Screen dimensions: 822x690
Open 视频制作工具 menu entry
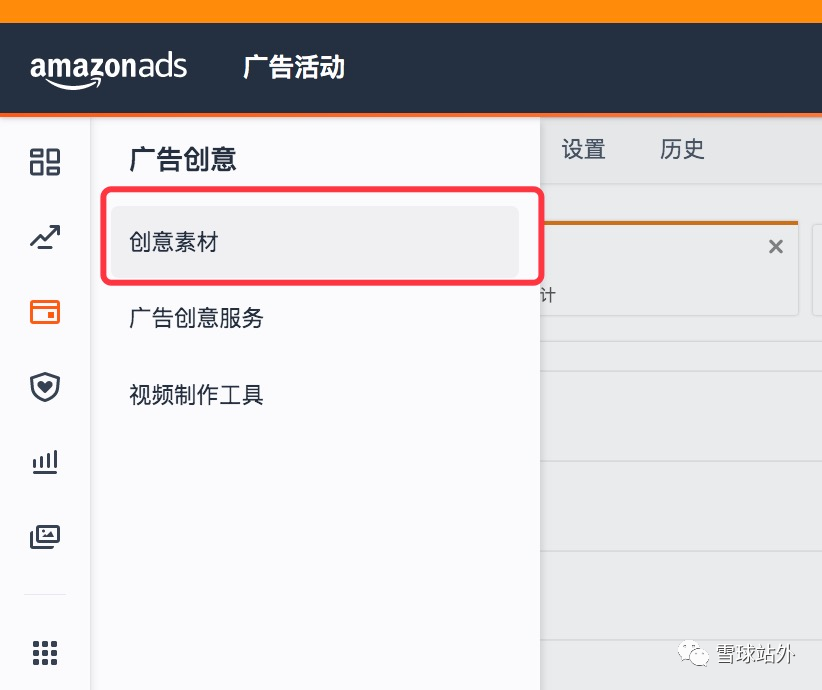196,394
